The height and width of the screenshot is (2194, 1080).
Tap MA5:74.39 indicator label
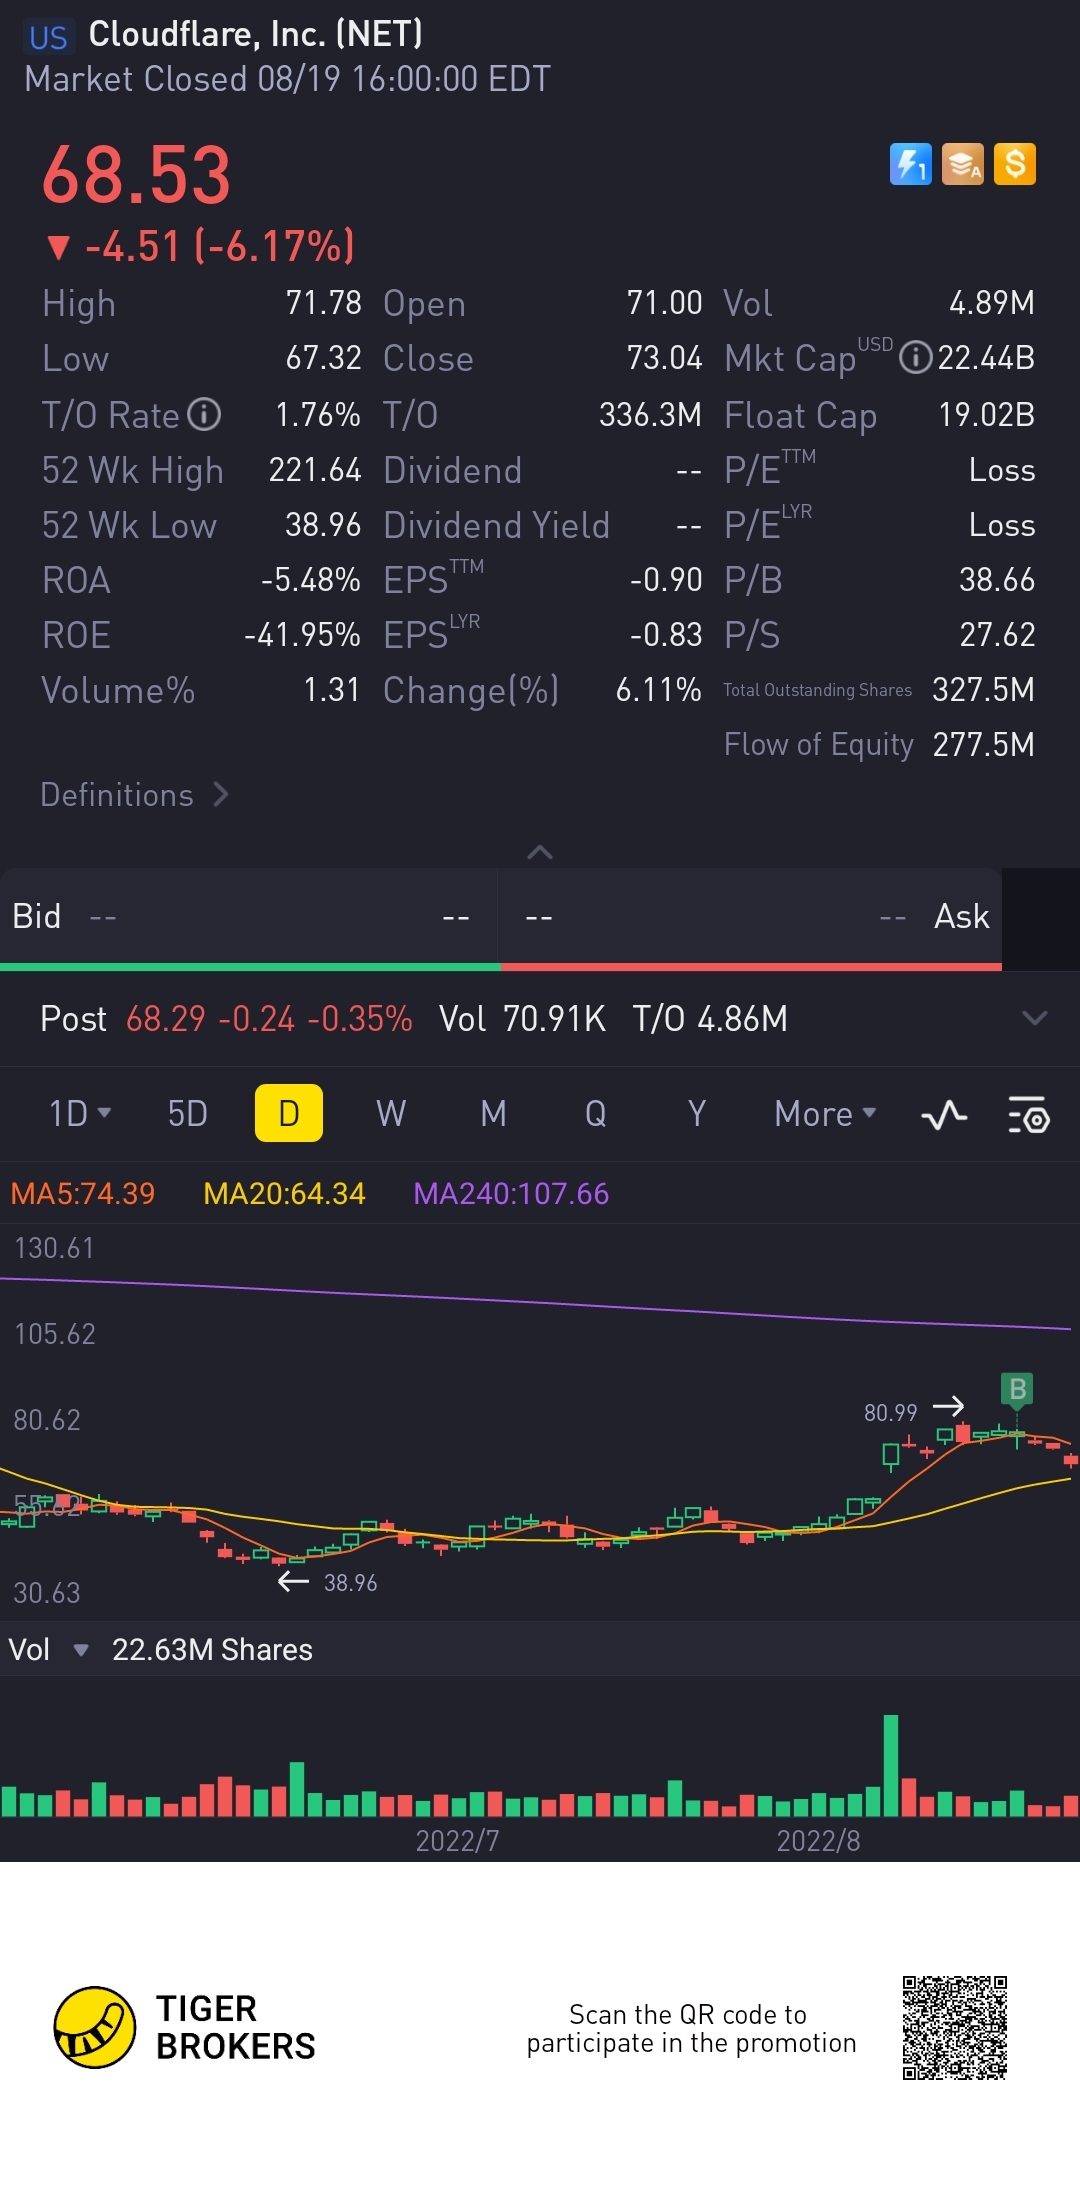(x=83, y=1193)
